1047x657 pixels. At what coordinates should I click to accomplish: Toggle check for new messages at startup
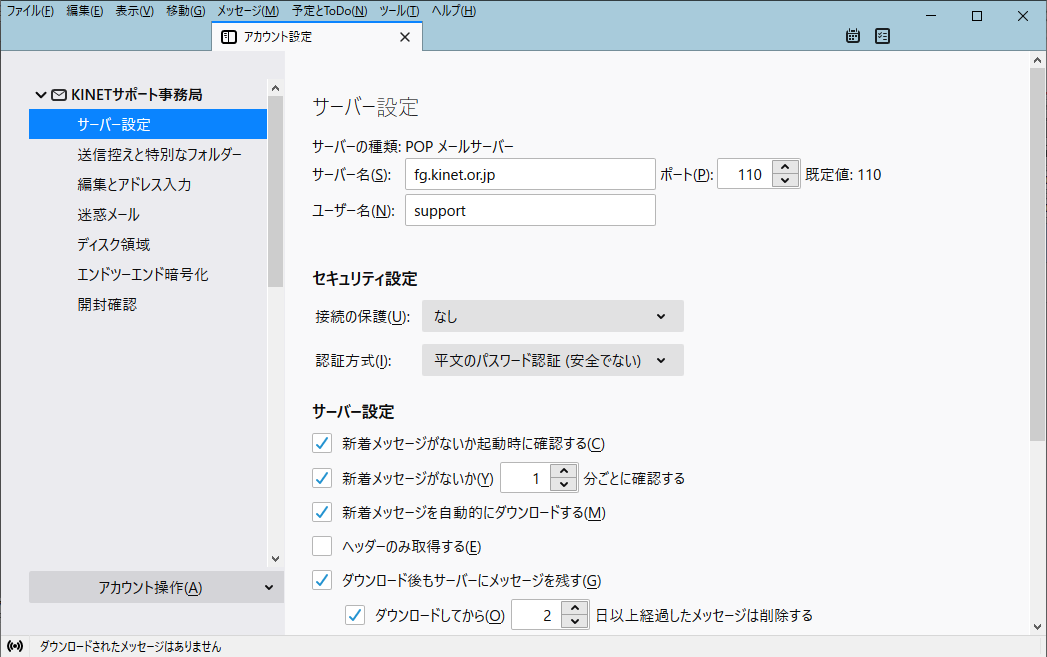tap(322, 443)
